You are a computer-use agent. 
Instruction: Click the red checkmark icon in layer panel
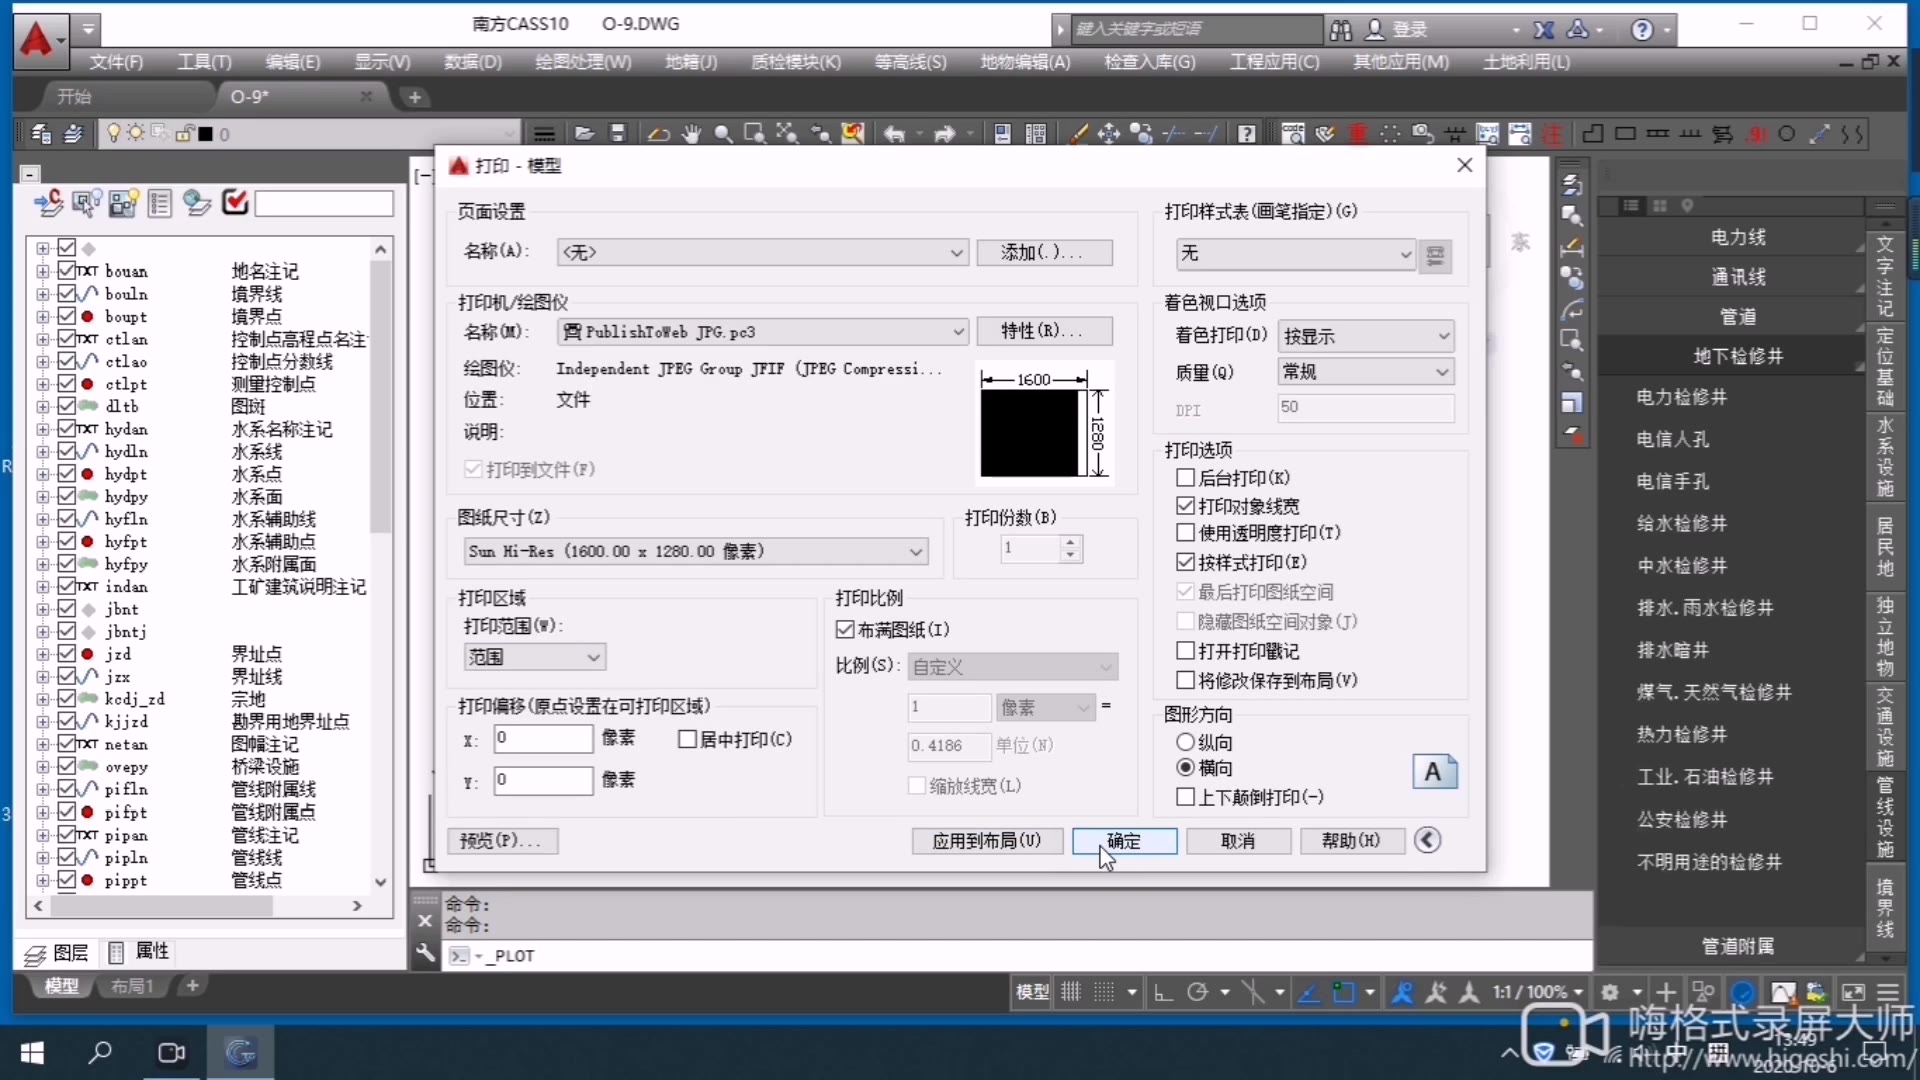pyautogui.click(x=235, y=203)
